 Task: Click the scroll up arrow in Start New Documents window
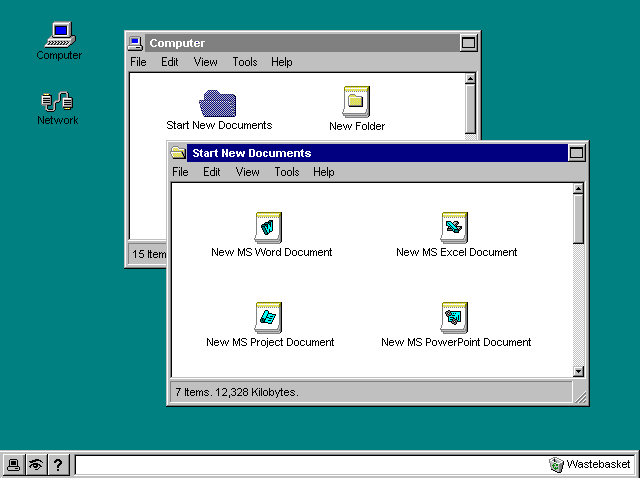click(x=578, y=189)
